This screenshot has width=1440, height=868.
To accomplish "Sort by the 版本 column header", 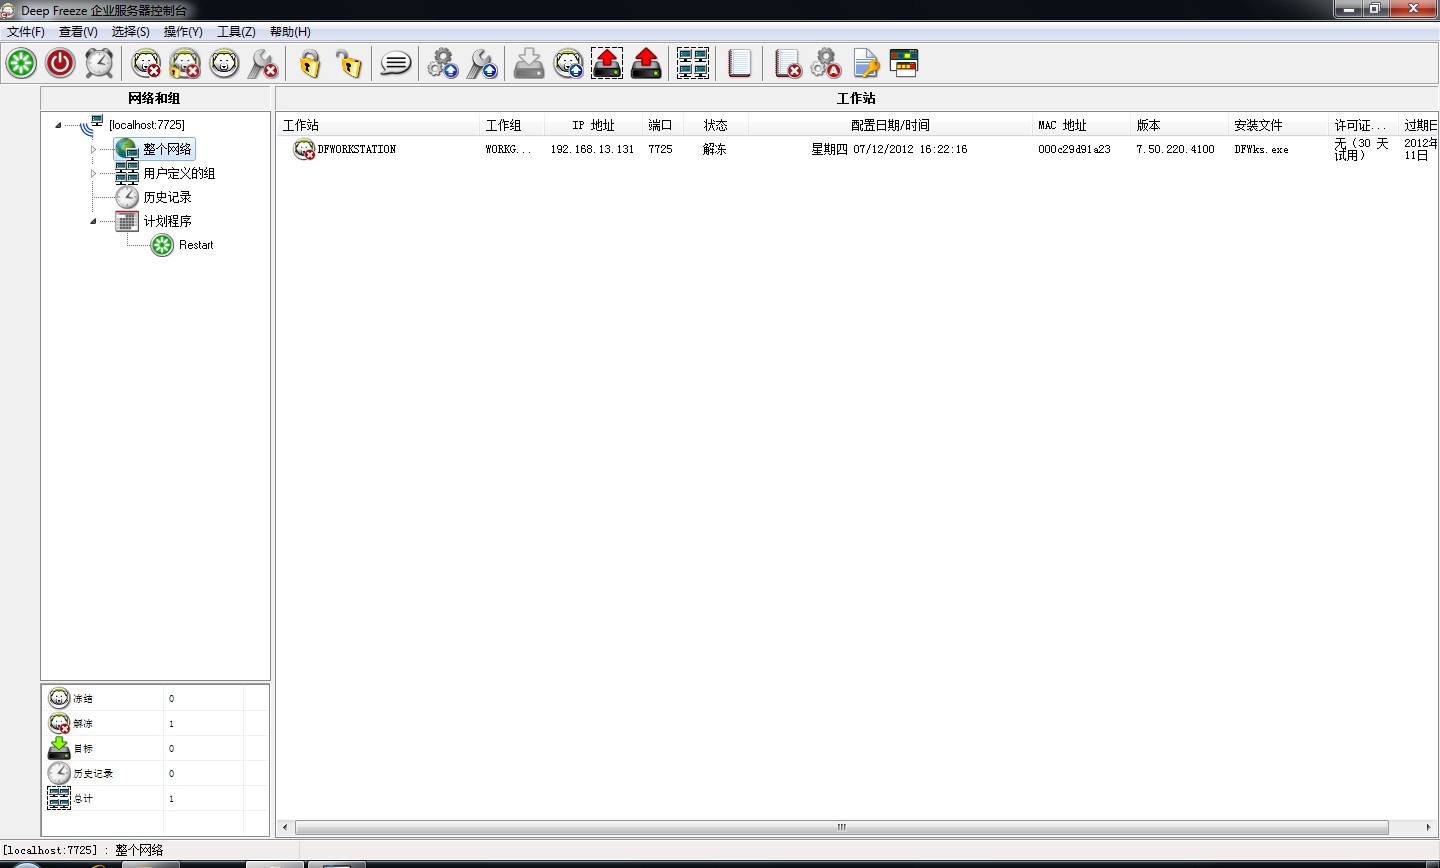I will (1179, 125).
